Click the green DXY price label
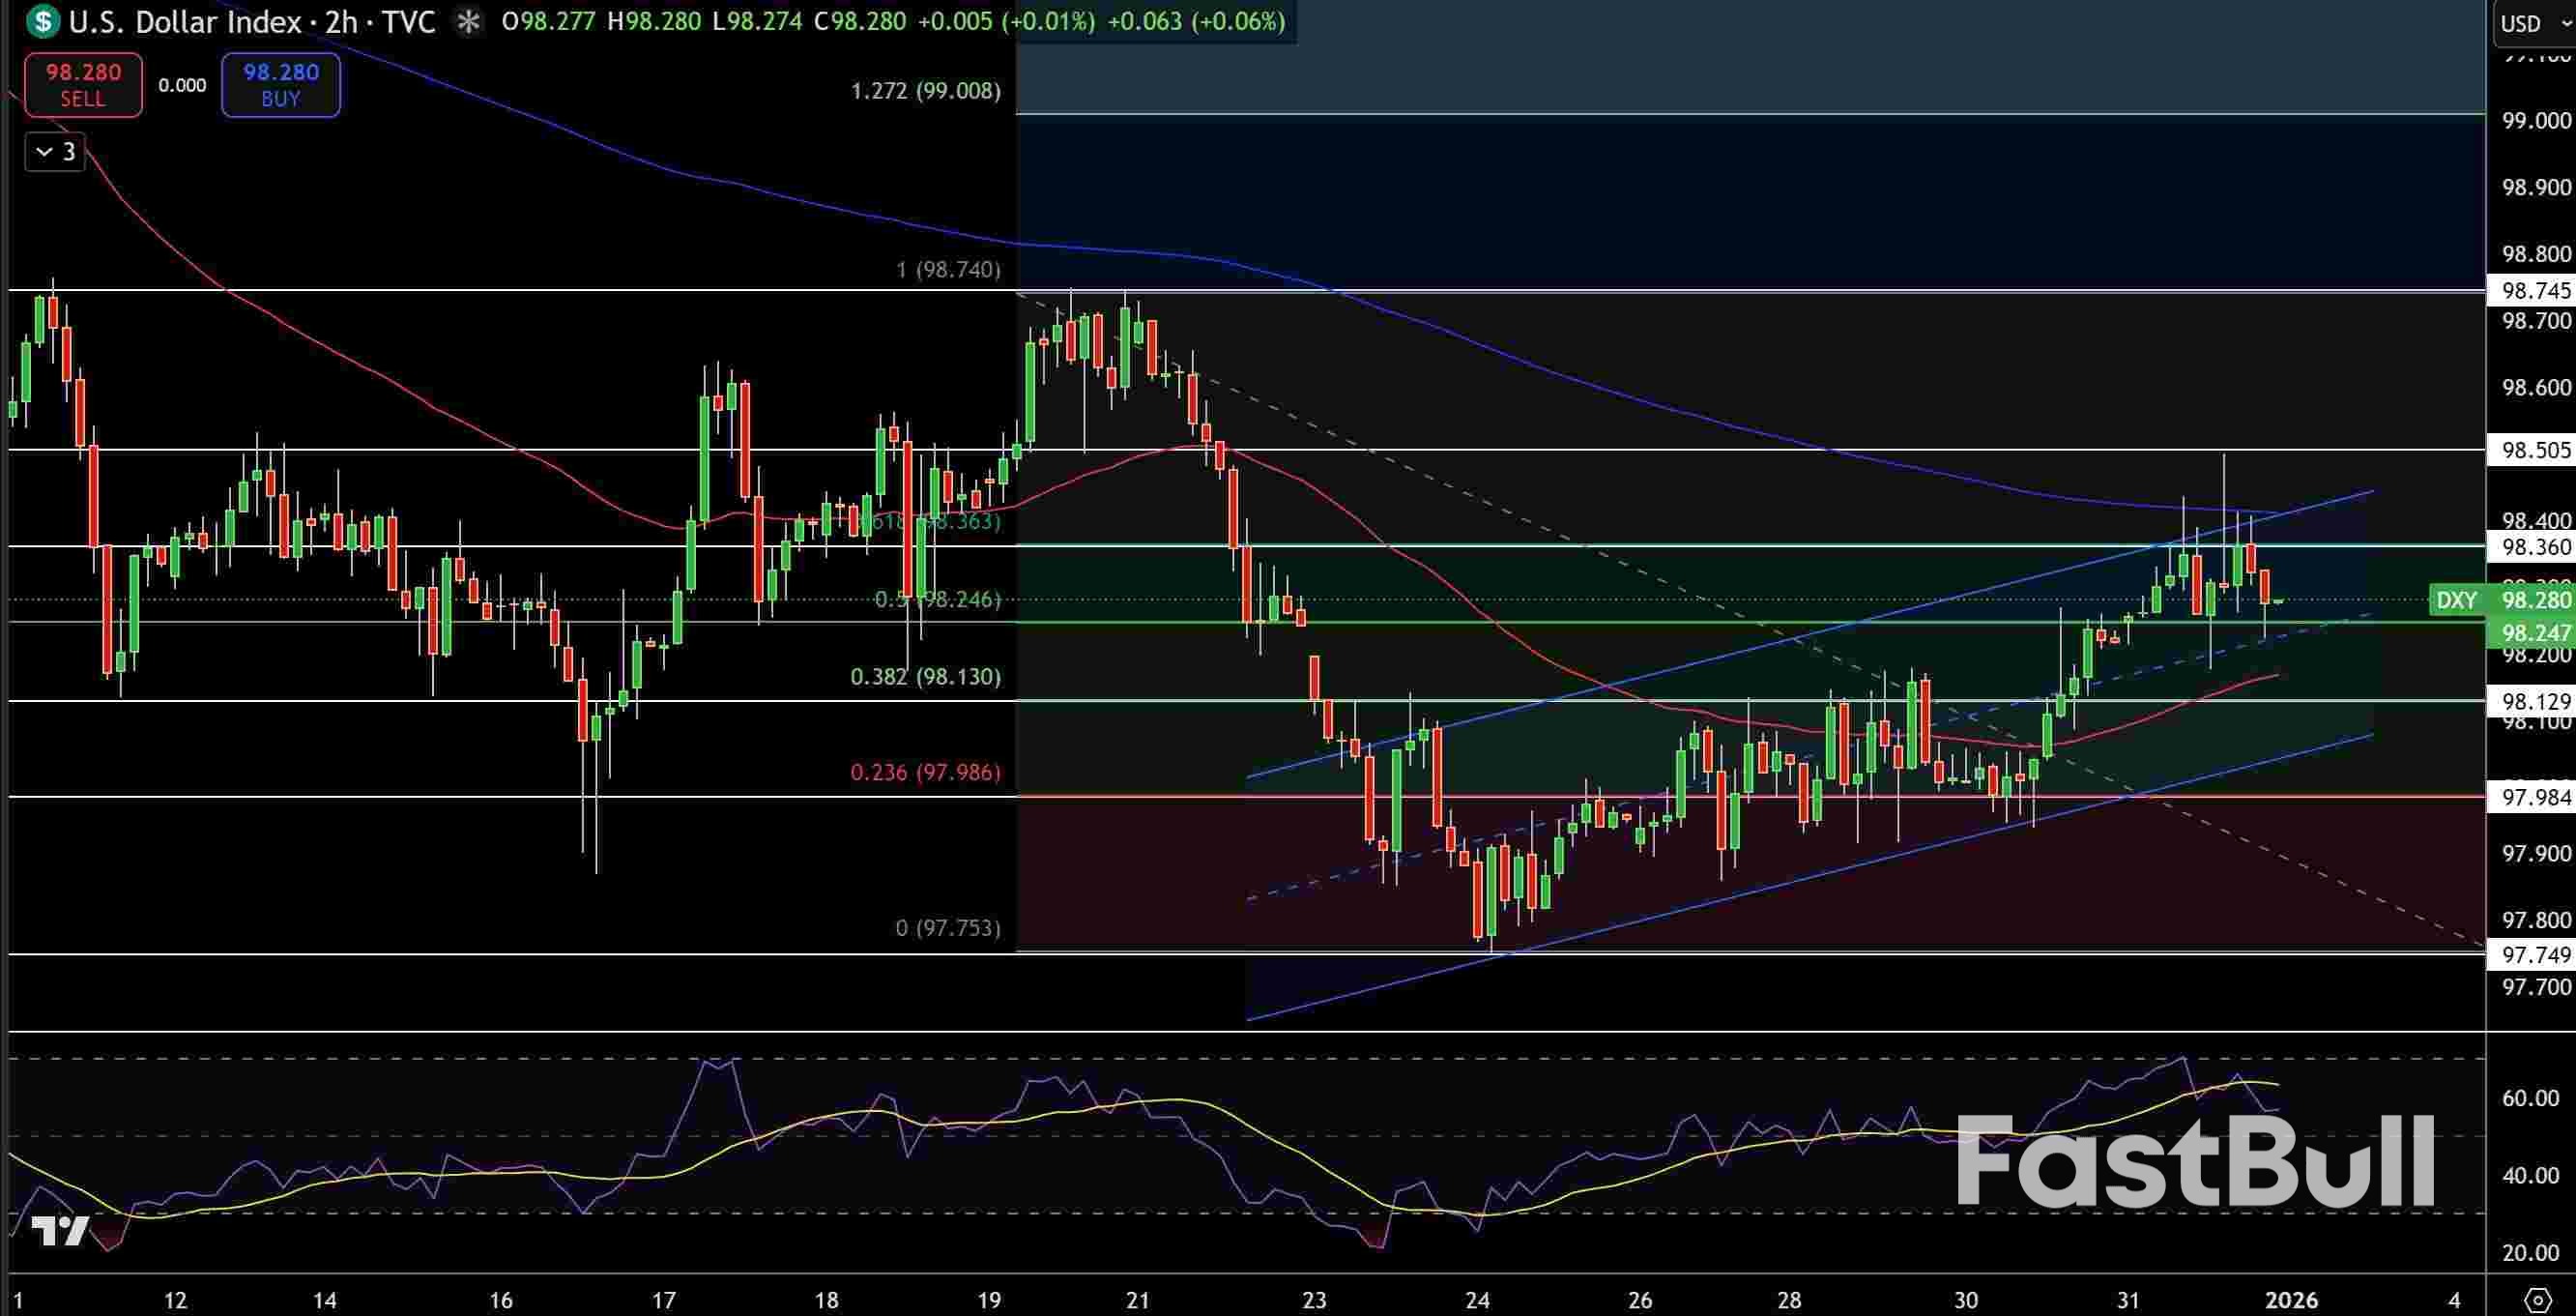 [2456, 600]
